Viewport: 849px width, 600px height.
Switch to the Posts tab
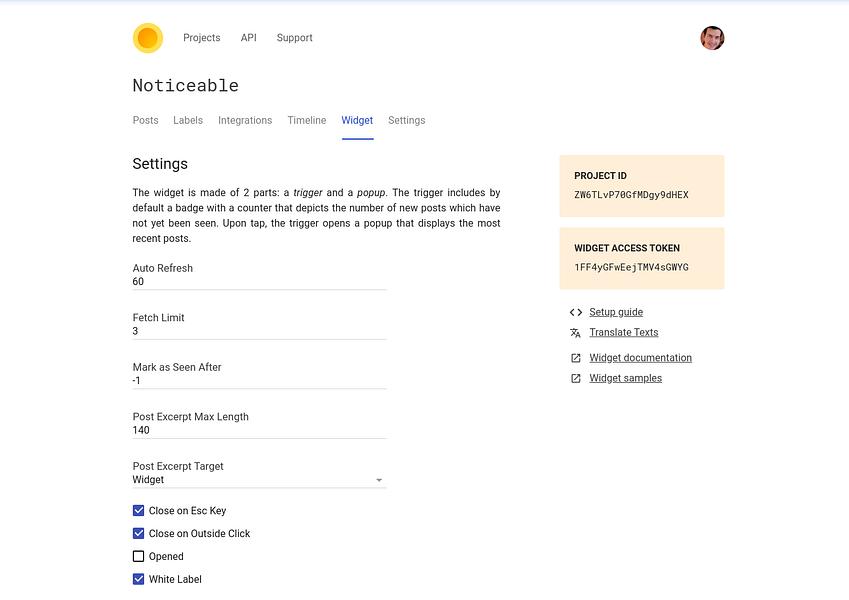point(146,120)
